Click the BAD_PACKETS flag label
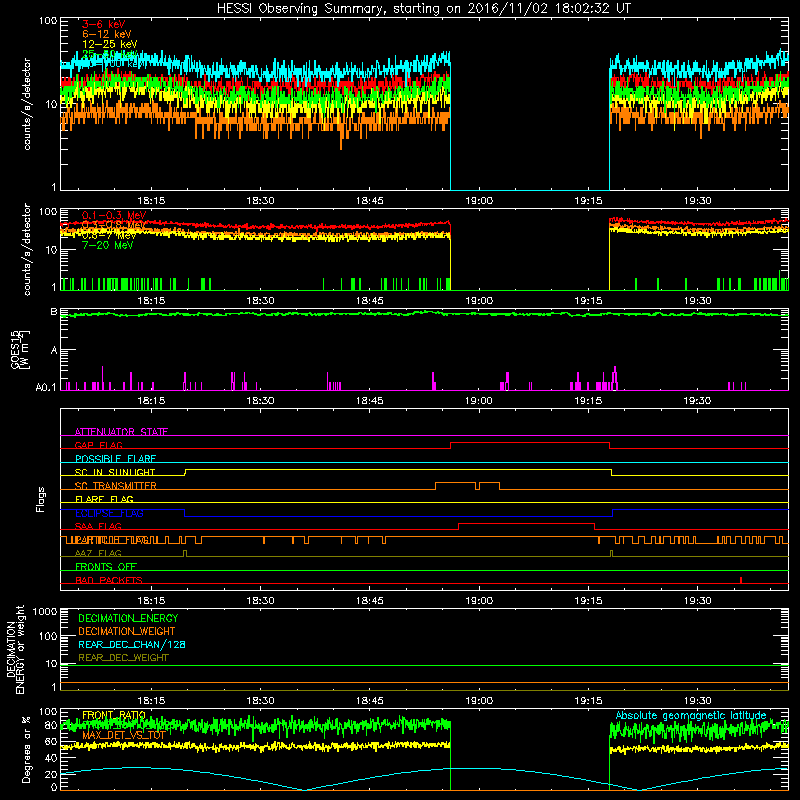 coord(109,580)
